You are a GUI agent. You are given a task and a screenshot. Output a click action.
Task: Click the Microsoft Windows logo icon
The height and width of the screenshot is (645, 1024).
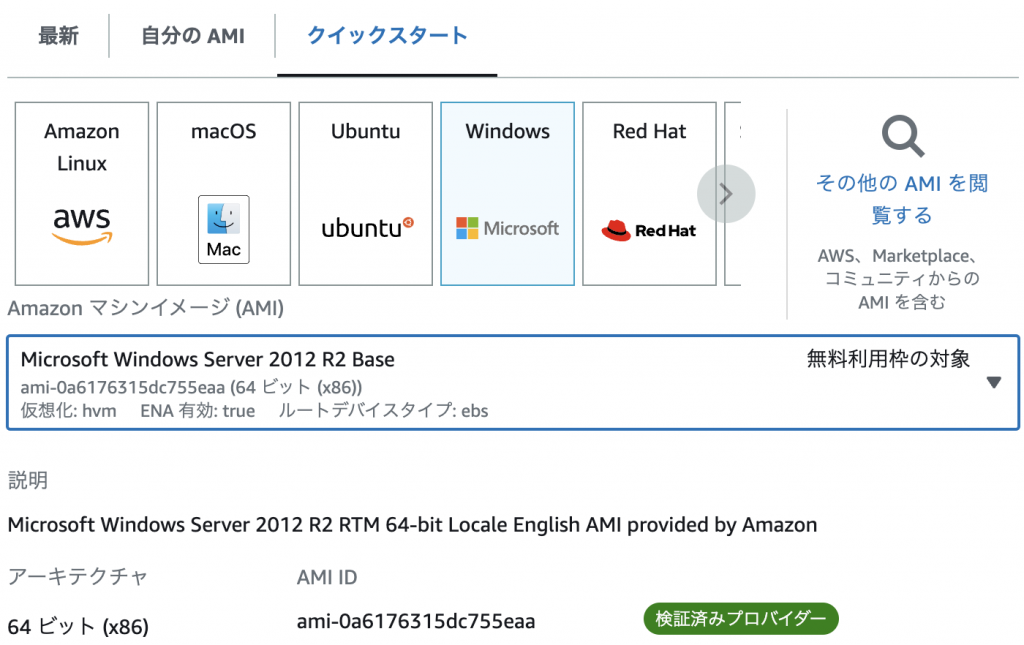pos(507,228)
